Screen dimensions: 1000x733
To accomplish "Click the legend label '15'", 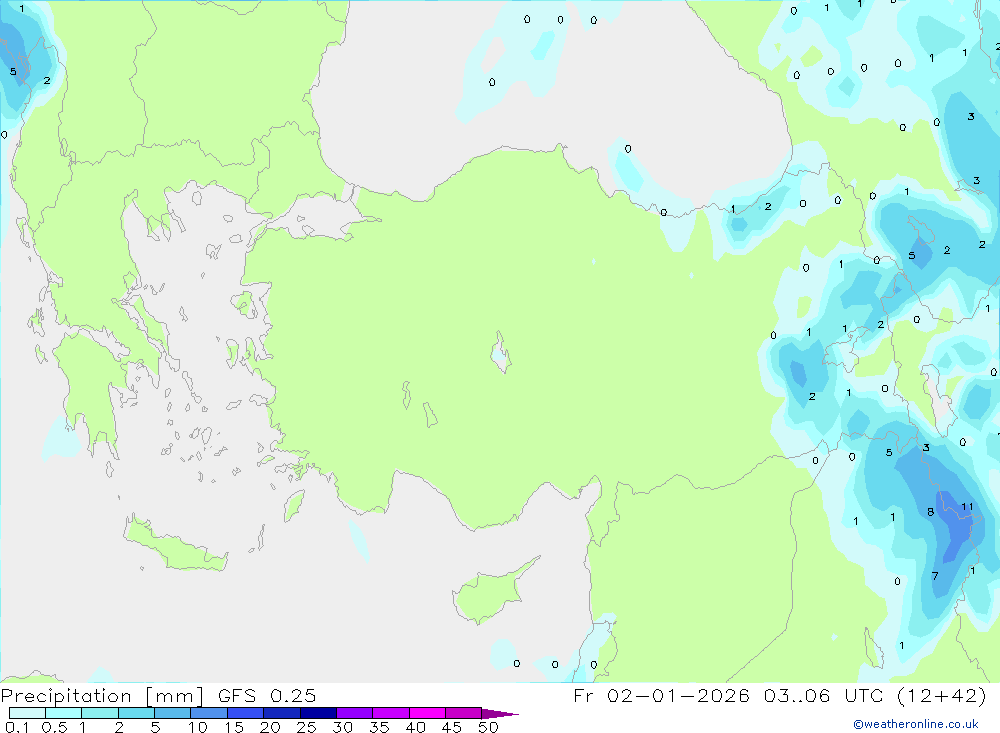I will 234,727.
